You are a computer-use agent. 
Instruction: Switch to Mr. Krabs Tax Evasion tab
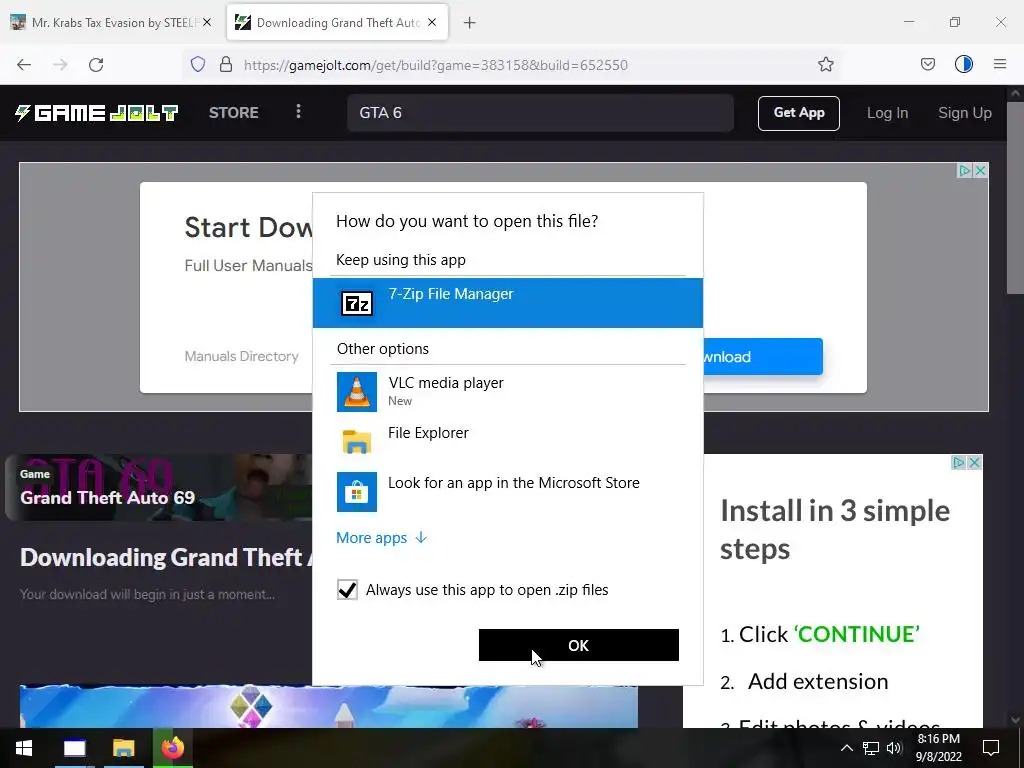pos(112,22)
